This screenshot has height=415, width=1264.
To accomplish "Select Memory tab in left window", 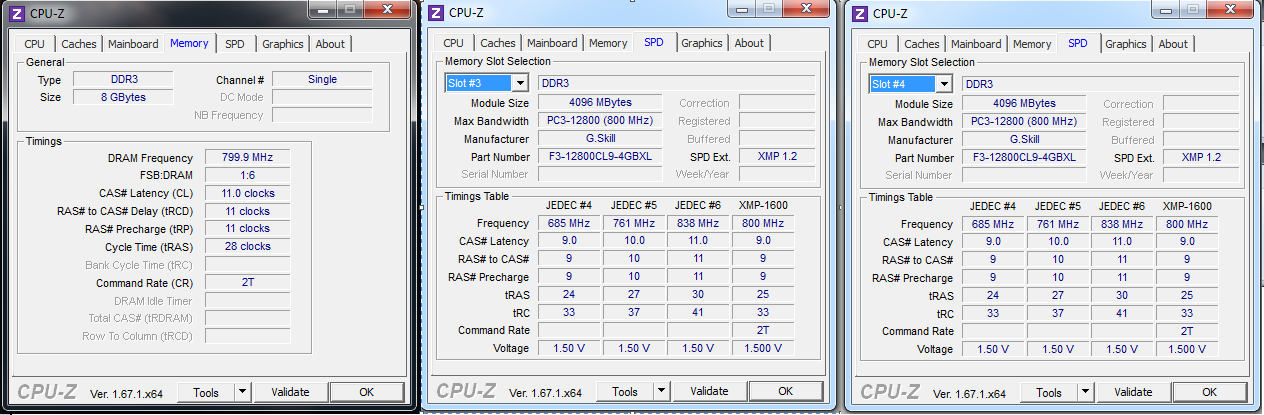I will point(190,43).
